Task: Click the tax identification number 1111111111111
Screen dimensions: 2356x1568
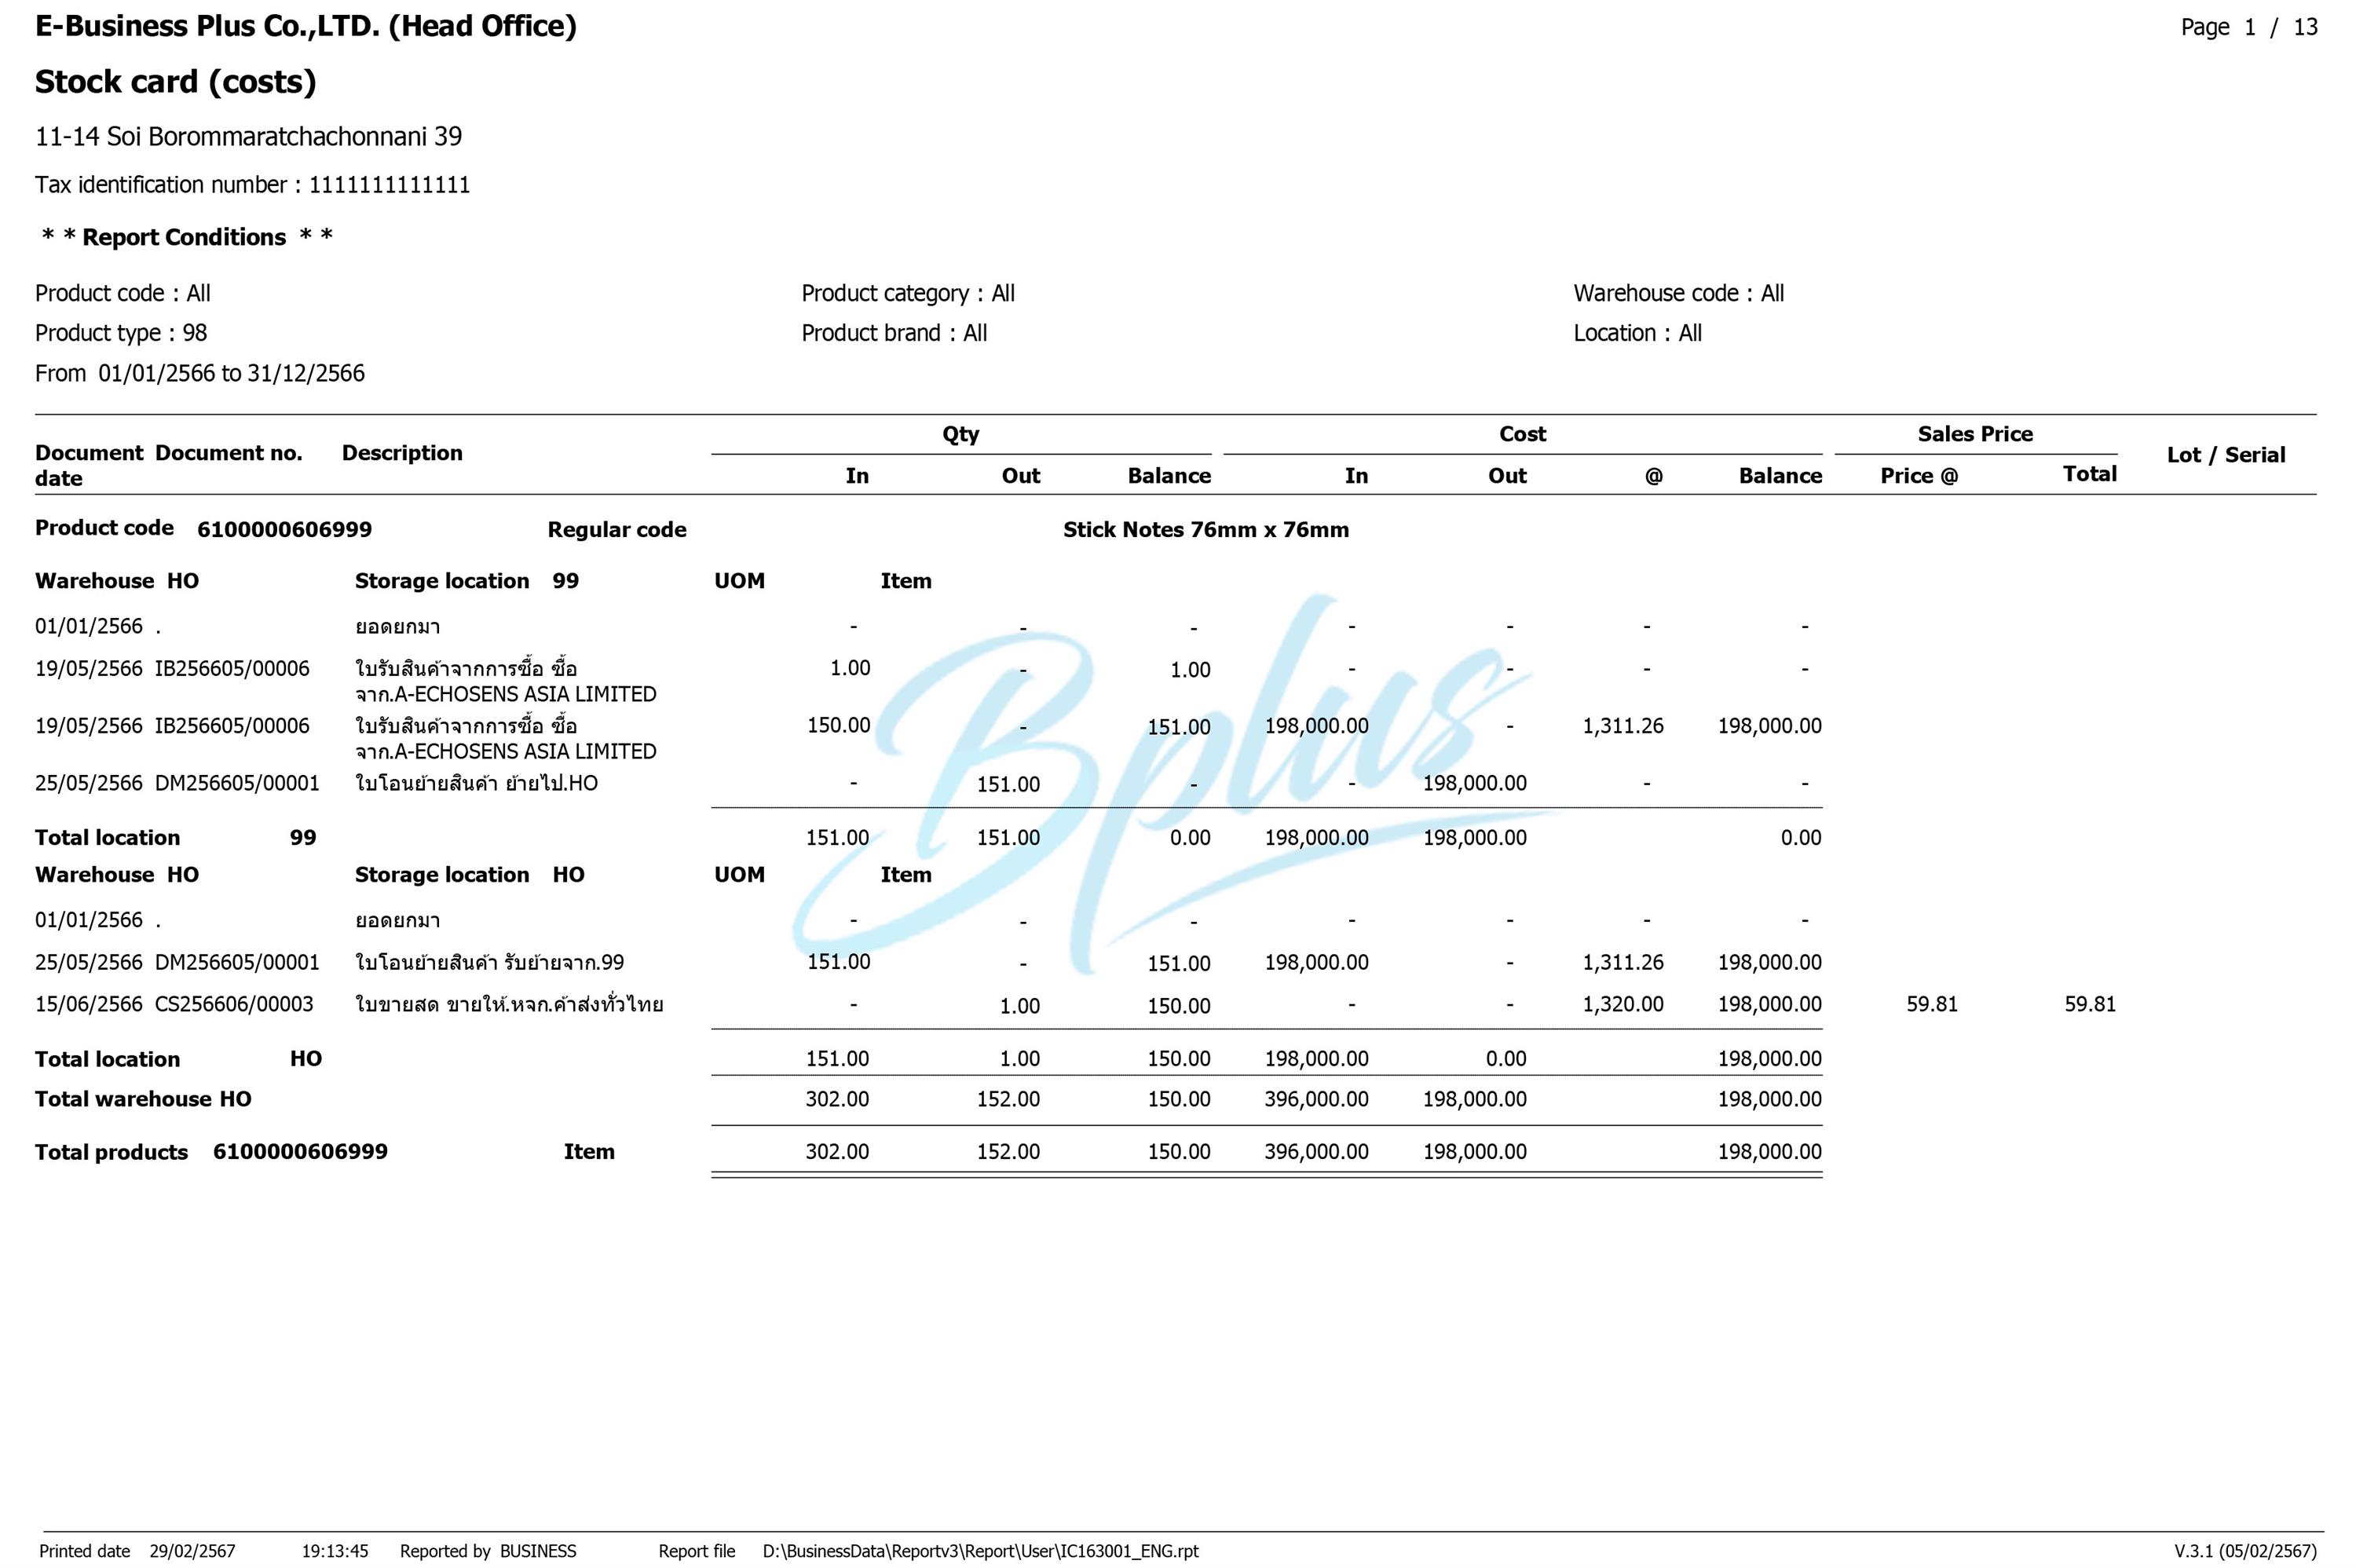Action: pos(389,185)
